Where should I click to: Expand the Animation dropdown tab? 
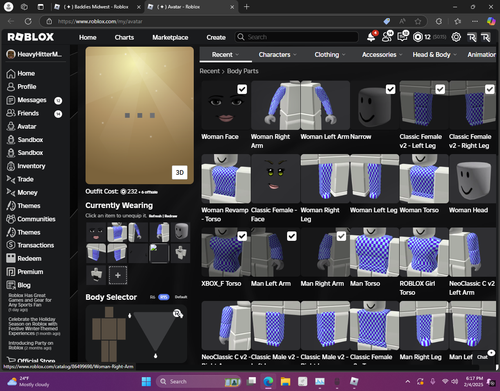481,55
